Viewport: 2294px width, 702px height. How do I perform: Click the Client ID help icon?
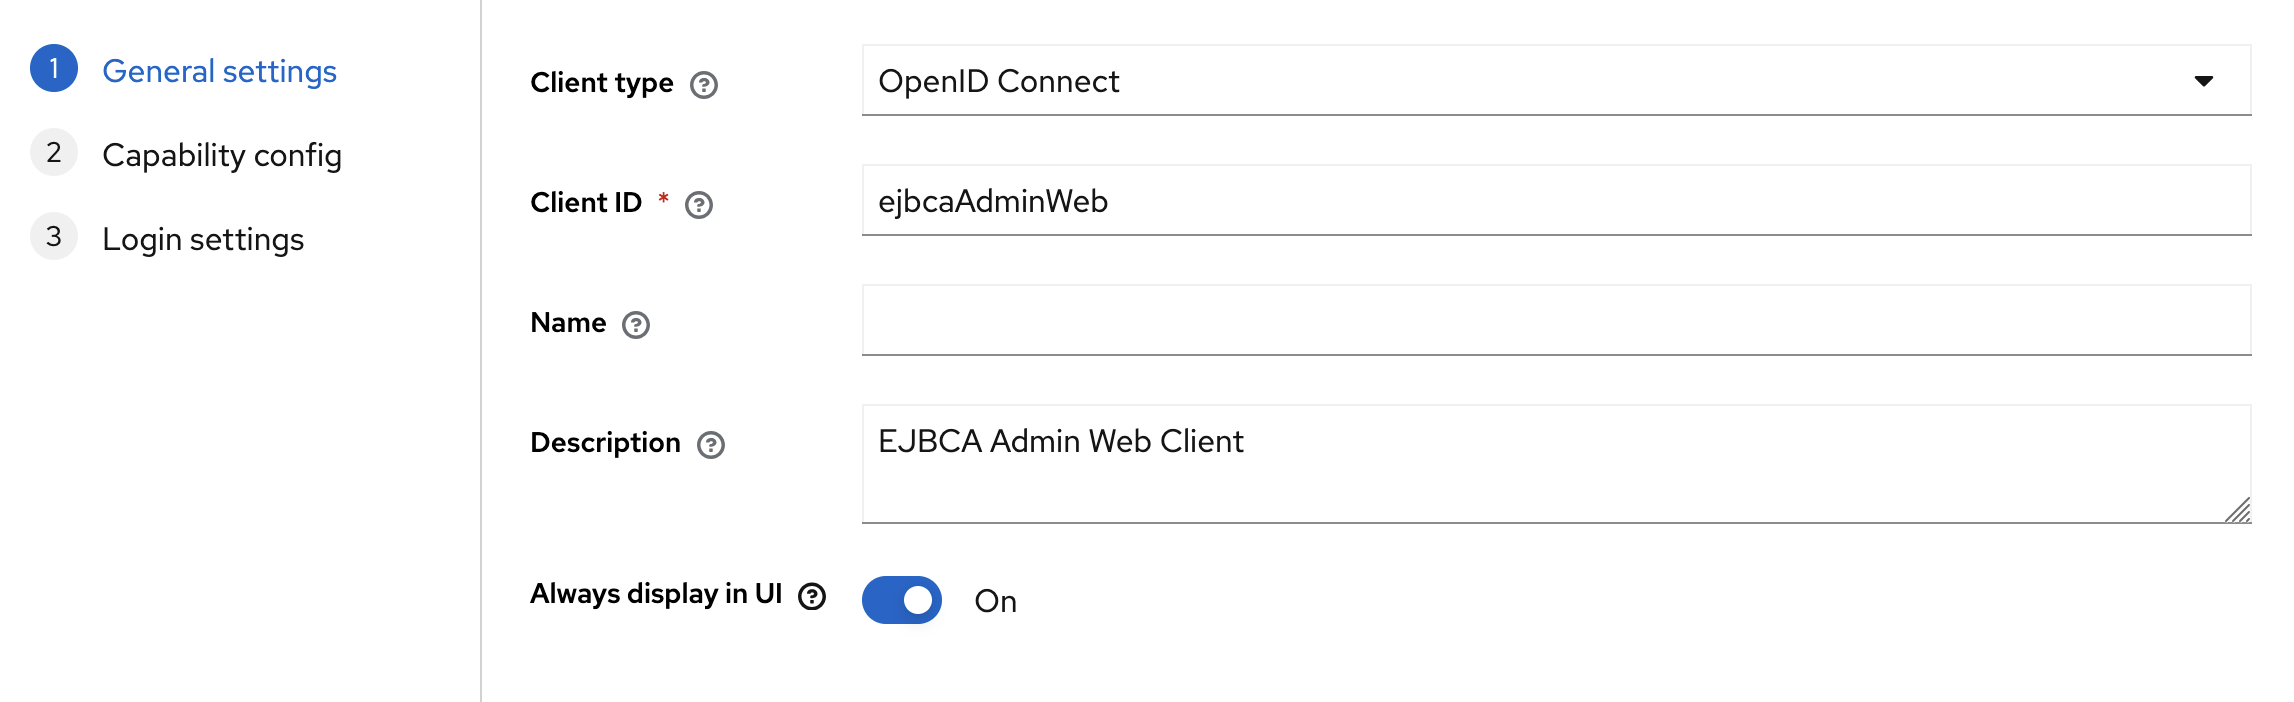point(699,205)
